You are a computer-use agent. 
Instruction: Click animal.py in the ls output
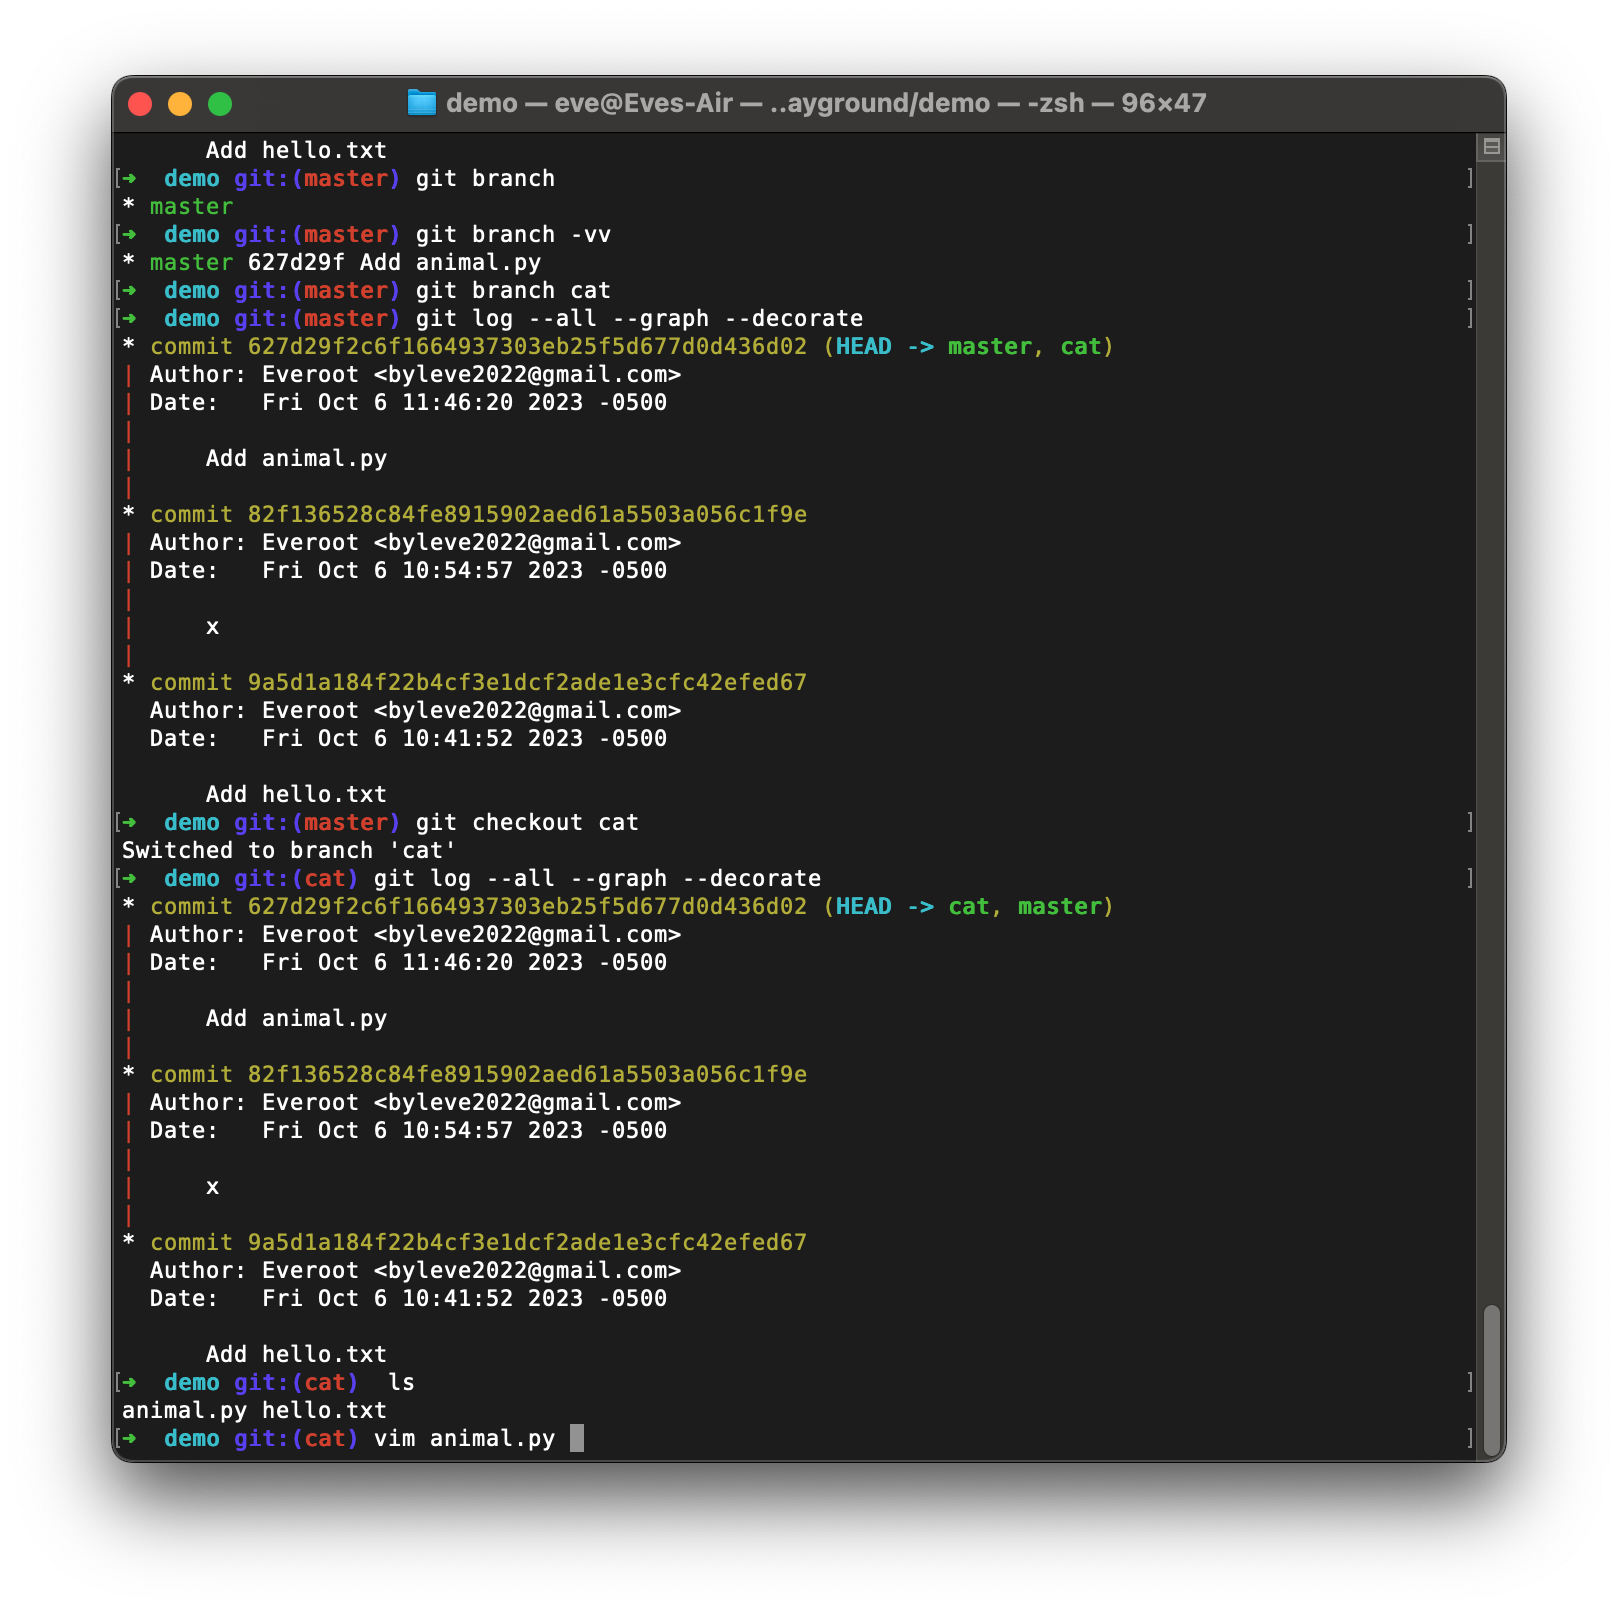tap(186, 1410)
